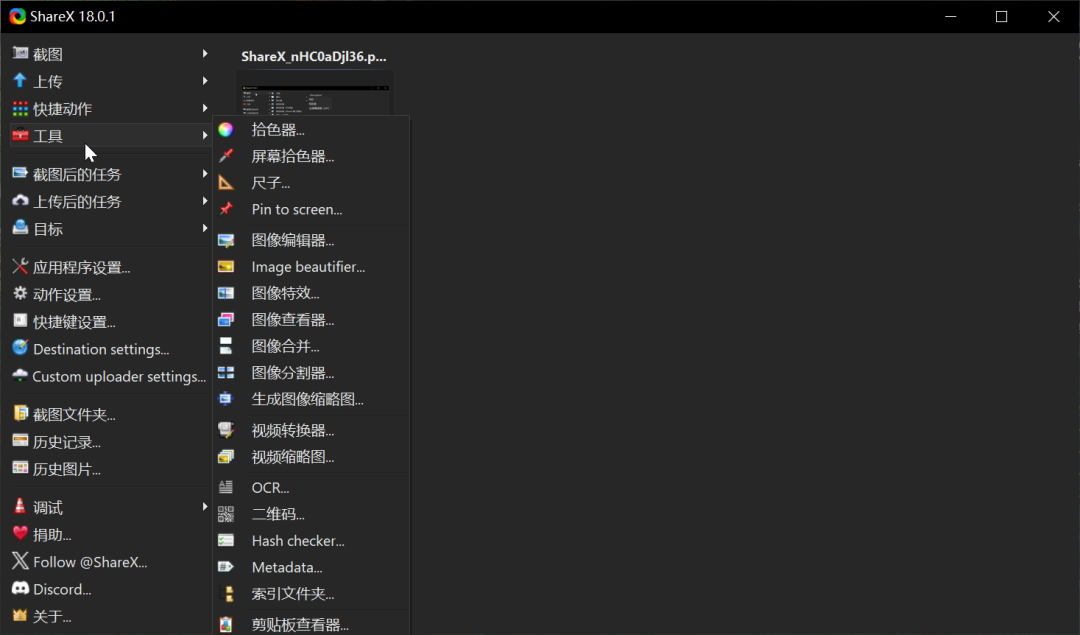Click 捐助 donate entry
Image resolution: width=1080 pixels, height=635 pixels.
(110, 534)
